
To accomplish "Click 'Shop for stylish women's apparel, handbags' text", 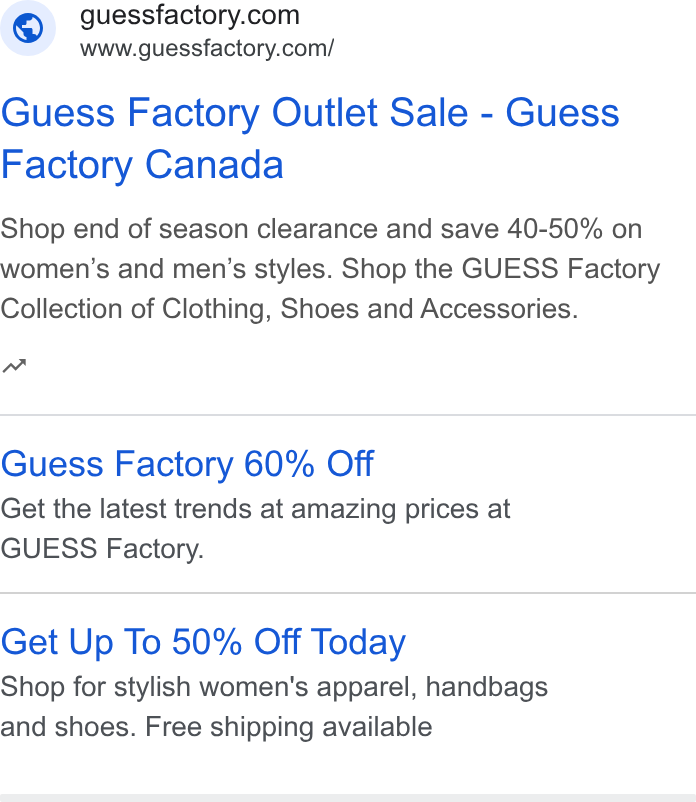I will [274, 687].
